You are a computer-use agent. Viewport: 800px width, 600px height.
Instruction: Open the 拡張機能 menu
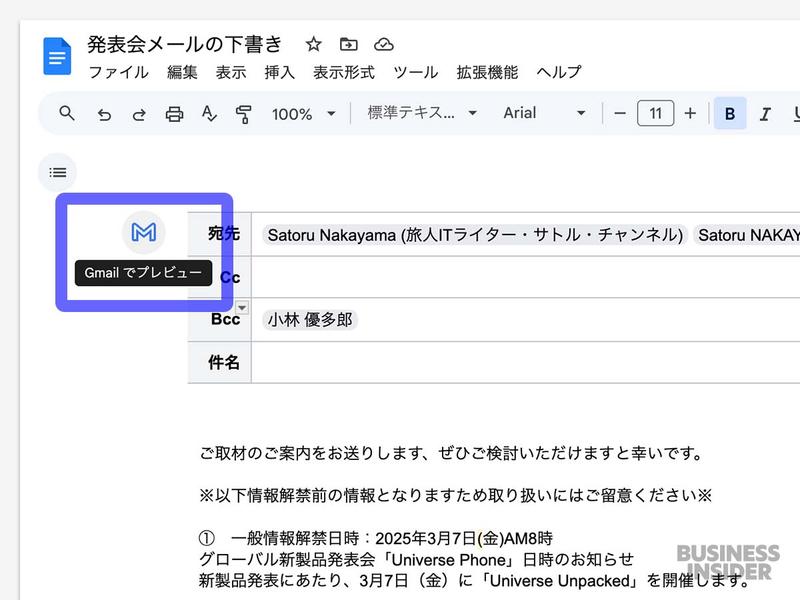pyautogui.click(x=487, y=72)
